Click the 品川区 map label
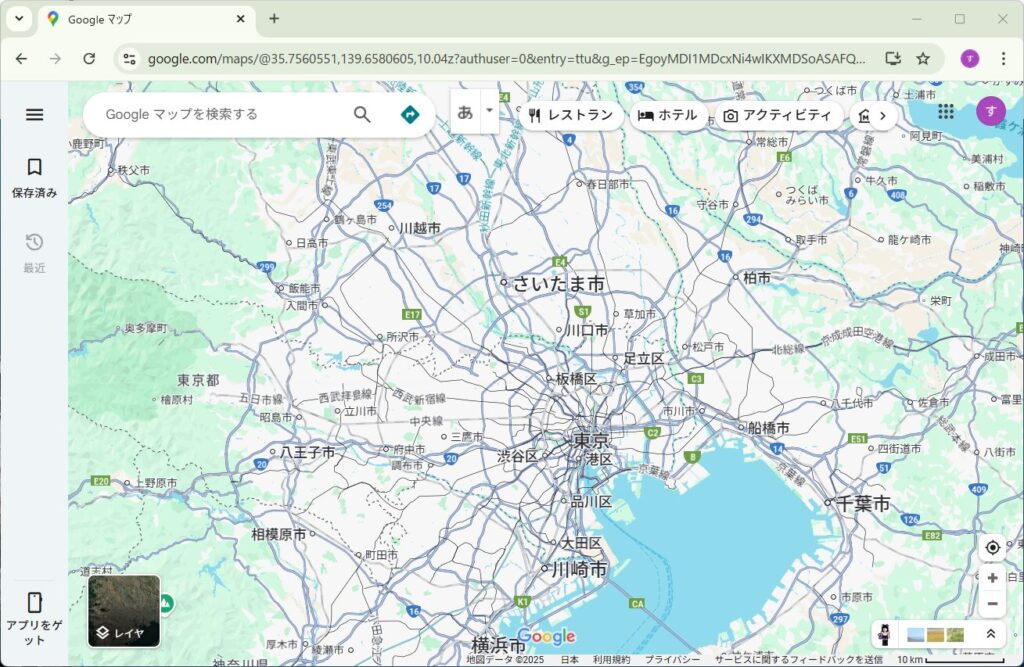 [592, 501]
